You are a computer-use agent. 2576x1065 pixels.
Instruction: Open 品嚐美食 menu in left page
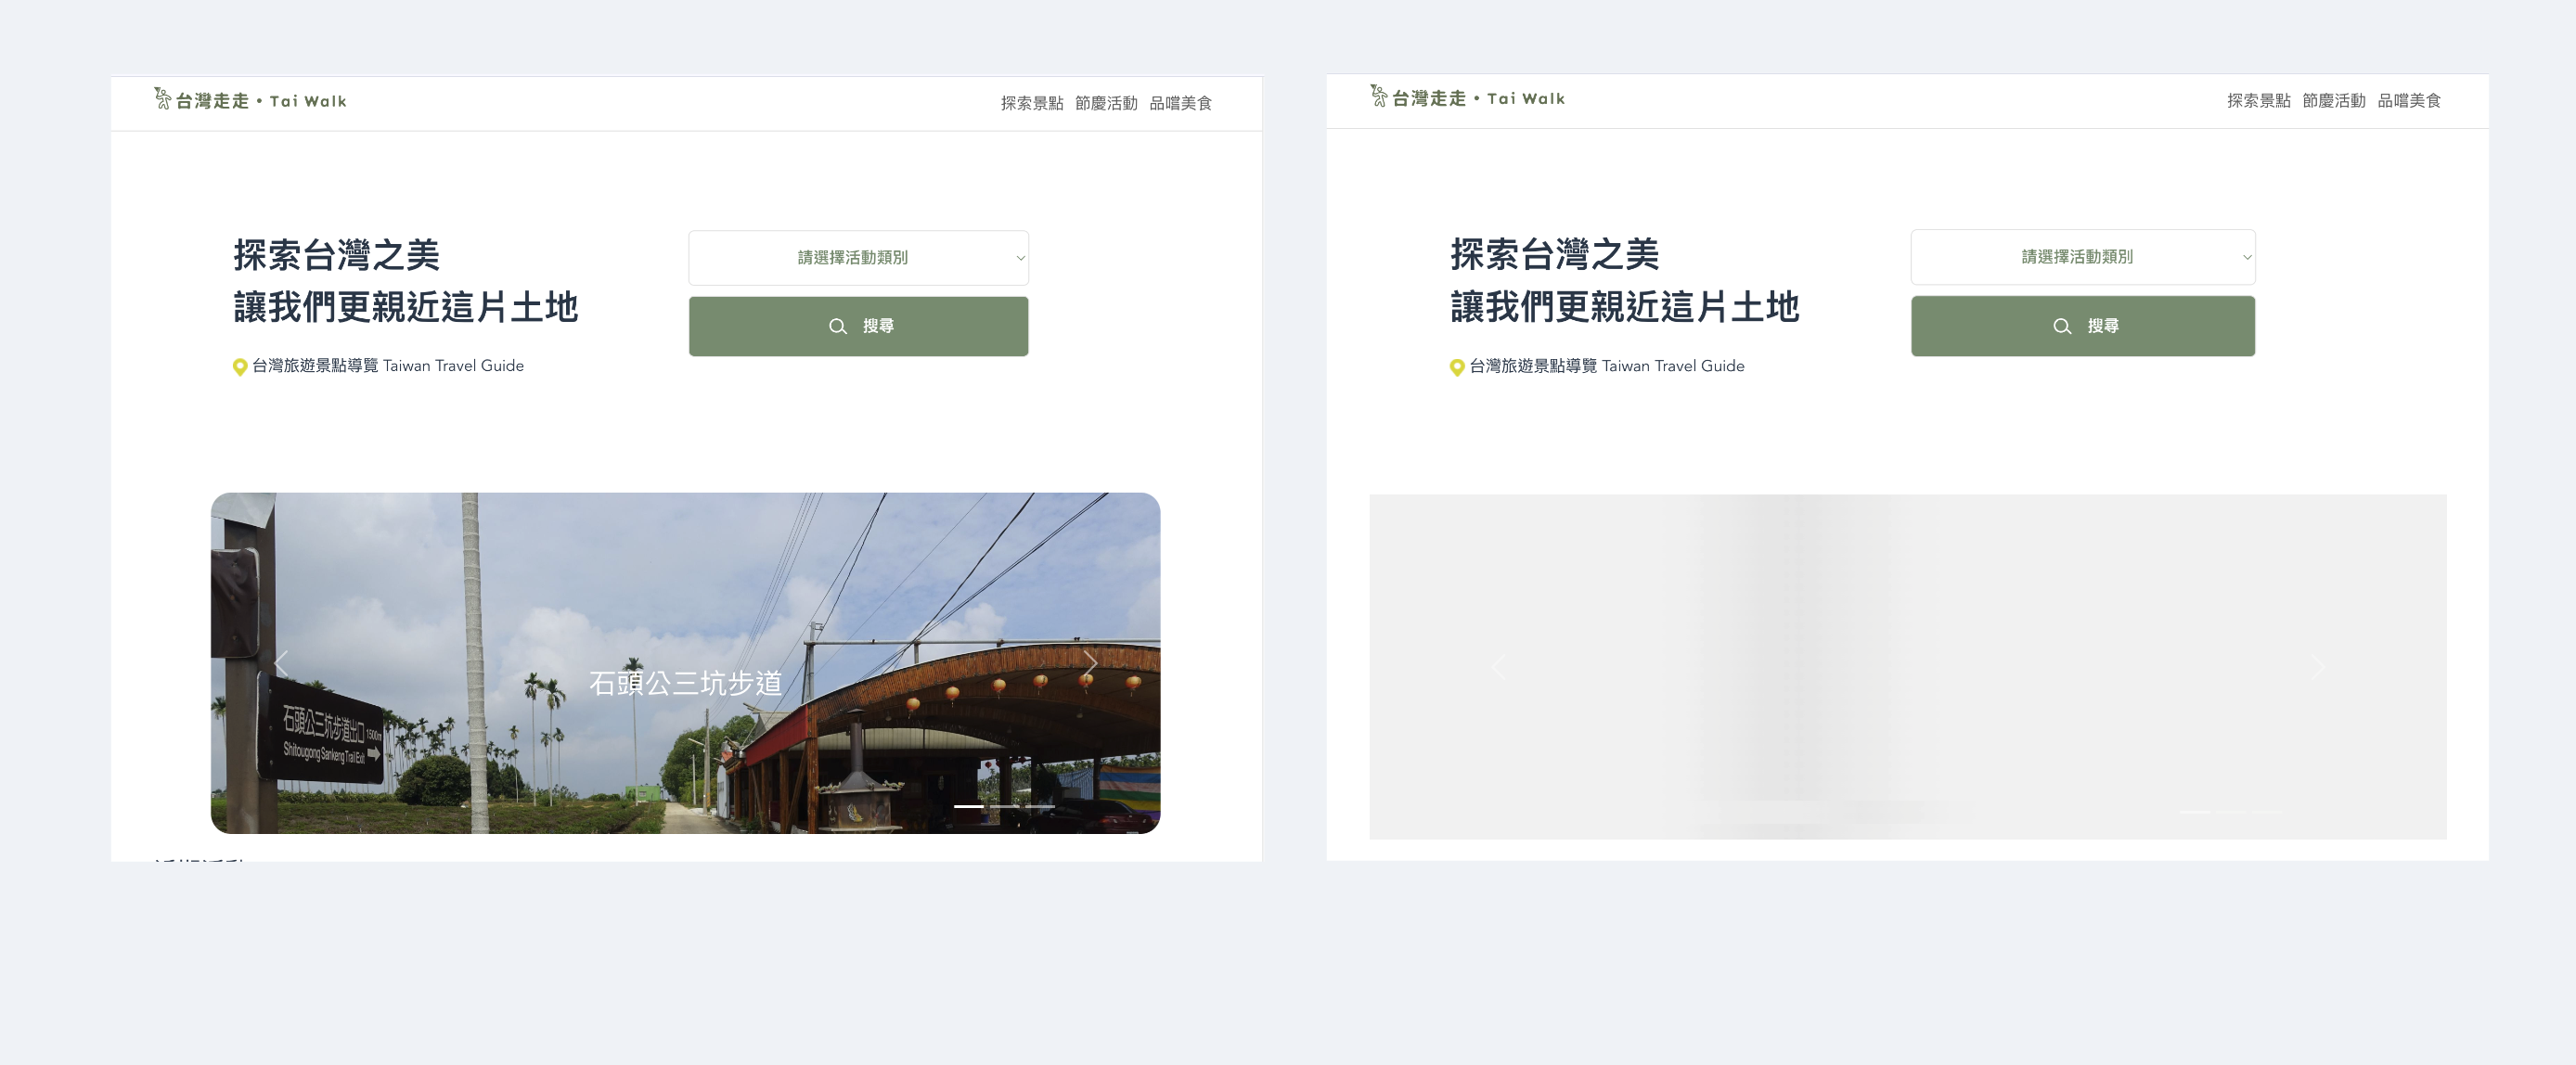point(1180,103)
